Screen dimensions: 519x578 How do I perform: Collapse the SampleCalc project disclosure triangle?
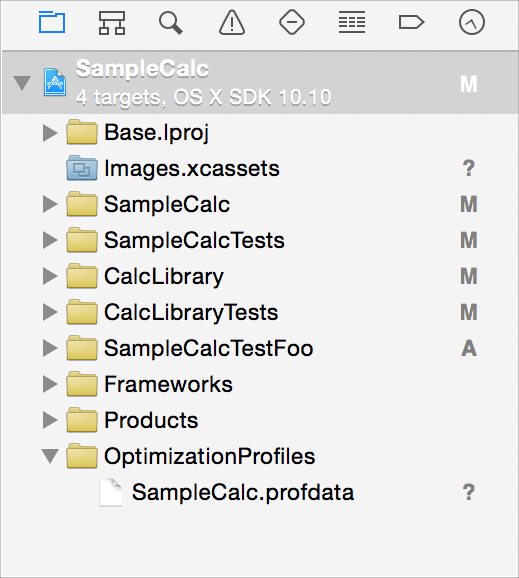(x=22, y=83)
